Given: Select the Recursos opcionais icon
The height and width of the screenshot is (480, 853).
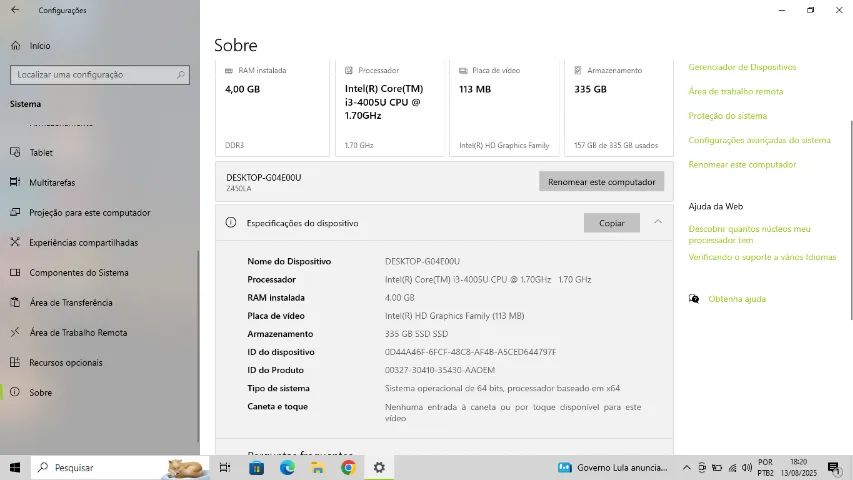Looking at the screenshot, I should pos(15,362).
